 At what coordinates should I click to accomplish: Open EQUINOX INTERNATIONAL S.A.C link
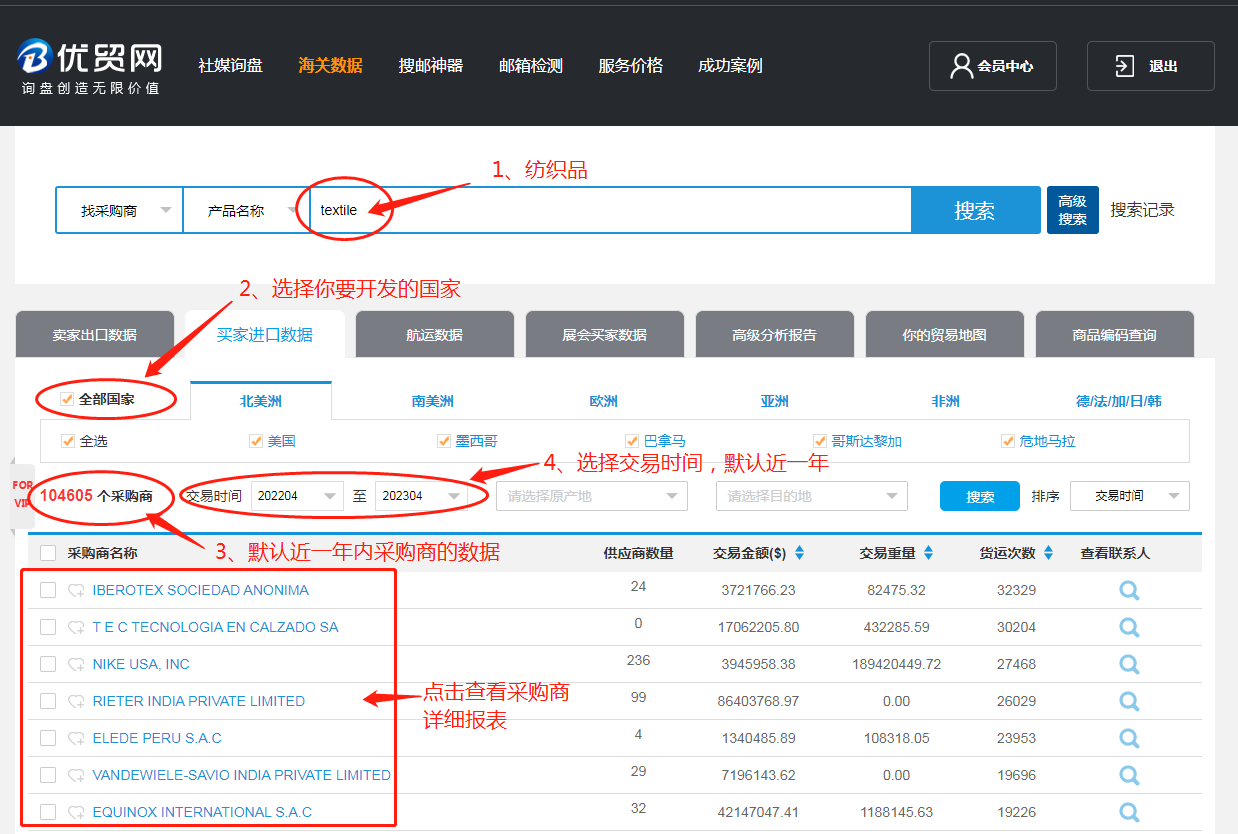point(202,812)
